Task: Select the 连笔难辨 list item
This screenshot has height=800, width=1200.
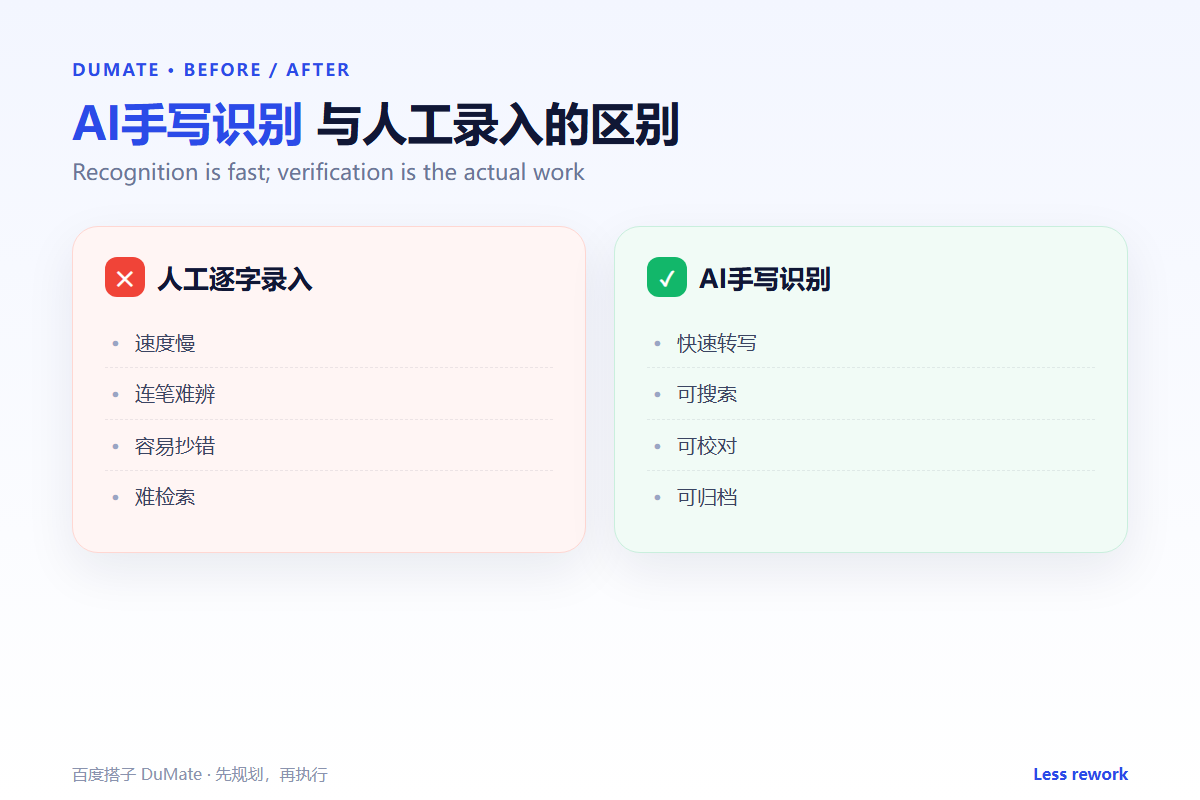Action: (329, 394)
